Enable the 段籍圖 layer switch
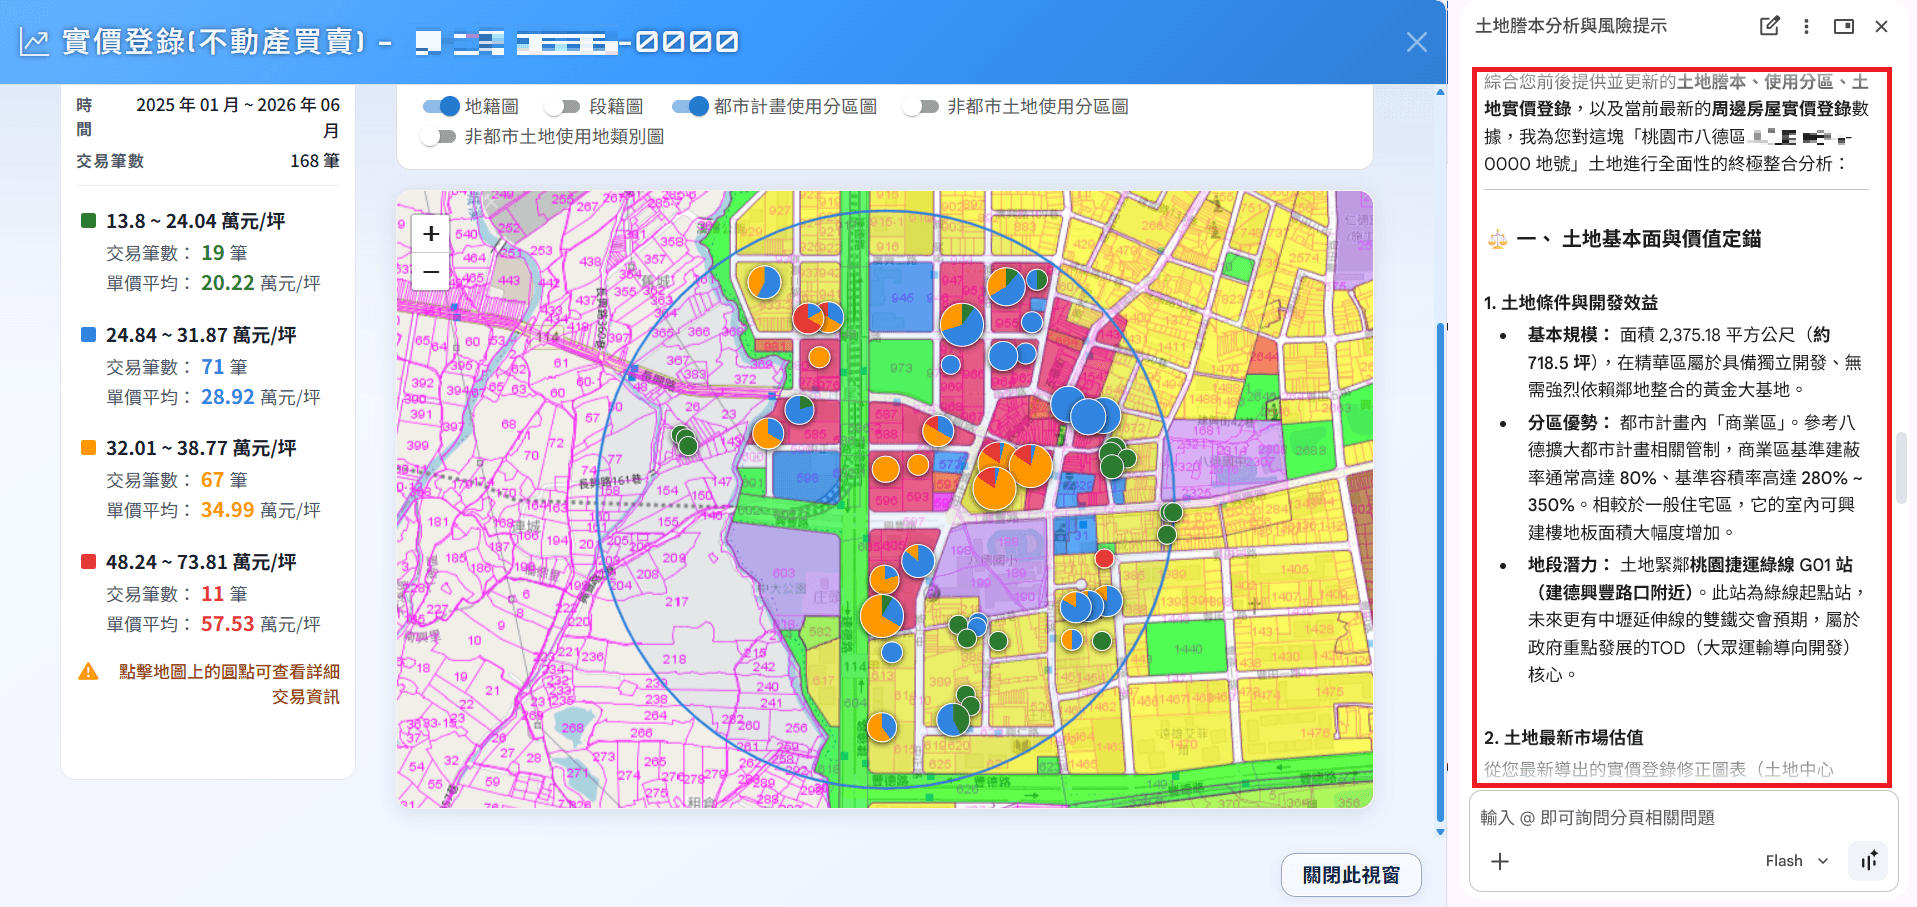1917x907 pixels. (564, 106)
